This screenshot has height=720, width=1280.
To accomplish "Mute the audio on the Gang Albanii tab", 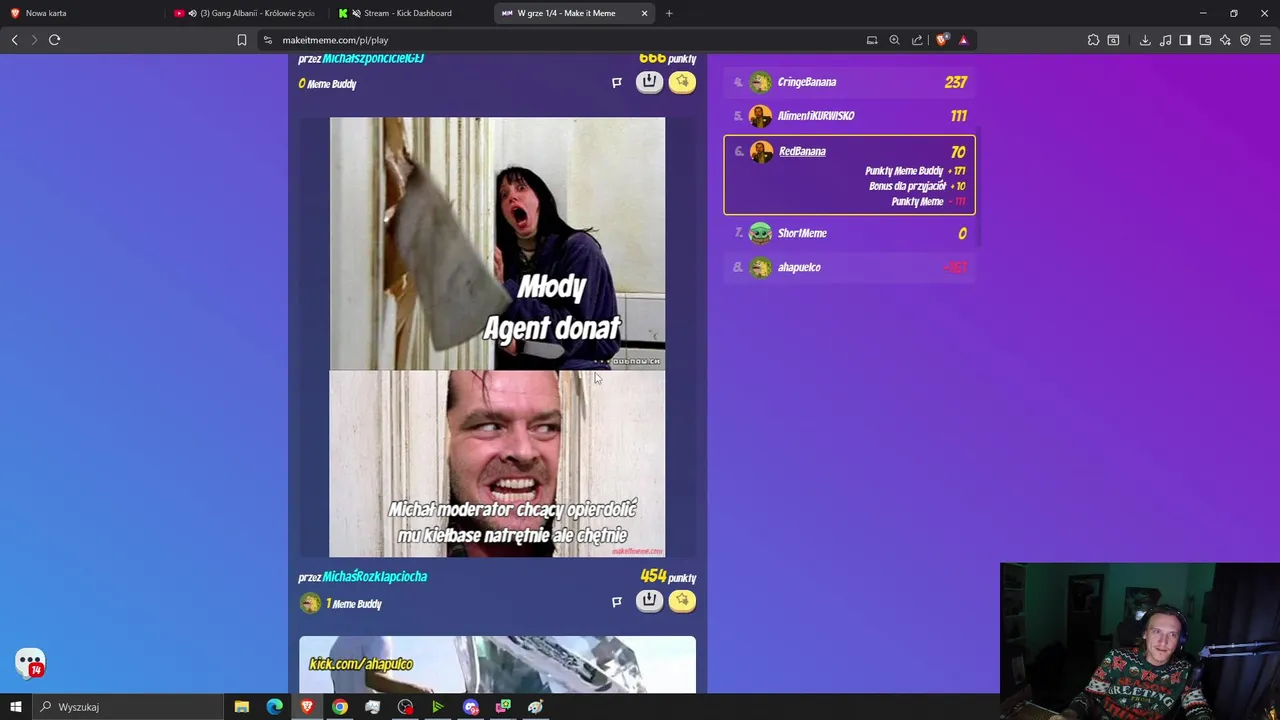I will [x=192, y=13].
